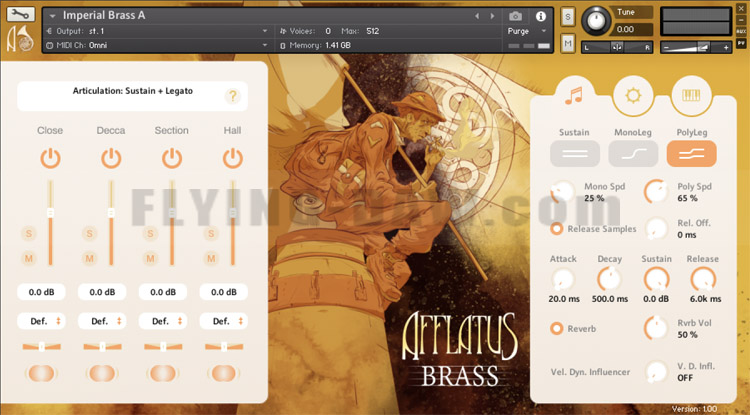Click the master volume slider

[x=696, y=47]
